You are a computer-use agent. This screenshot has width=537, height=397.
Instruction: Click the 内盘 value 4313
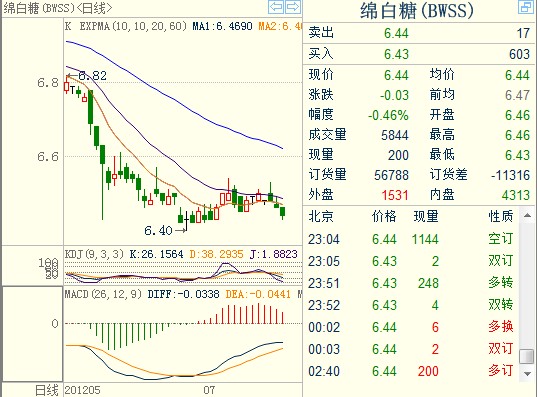click(x=516, y=195)
